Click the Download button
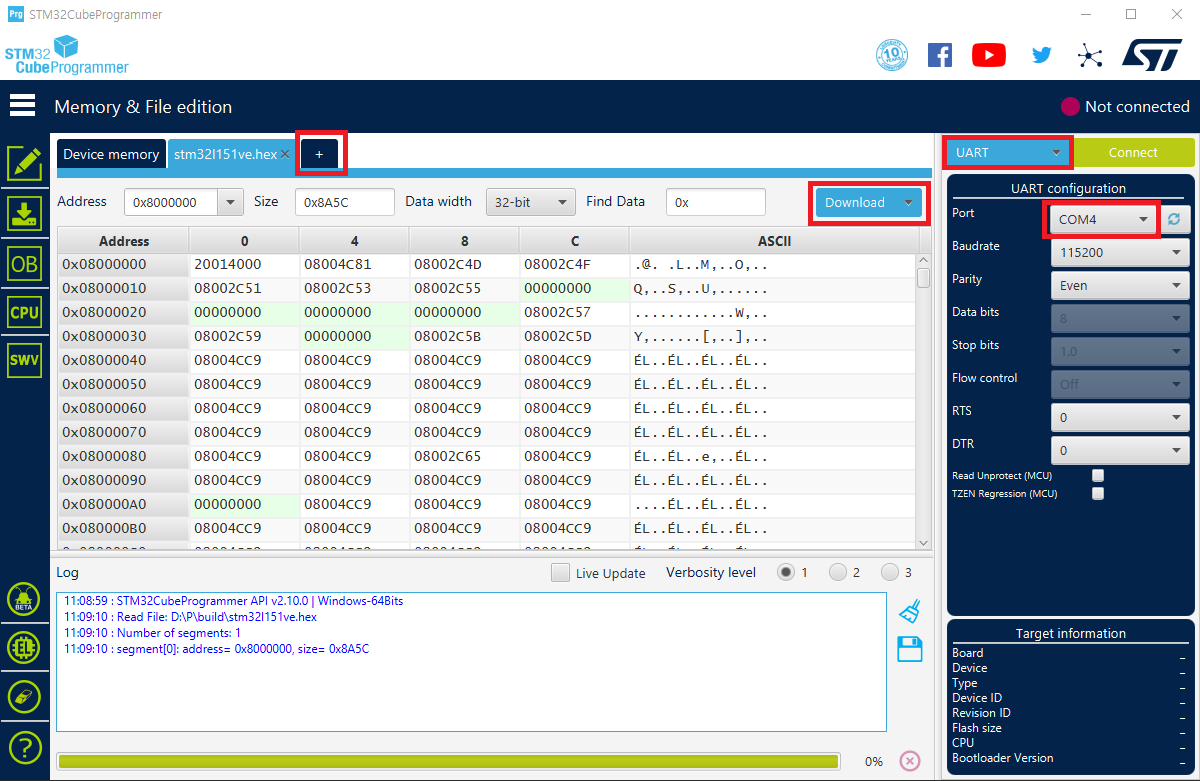Image resolution: width=1200 pixels, height=781 pixels. click(856, 202)
